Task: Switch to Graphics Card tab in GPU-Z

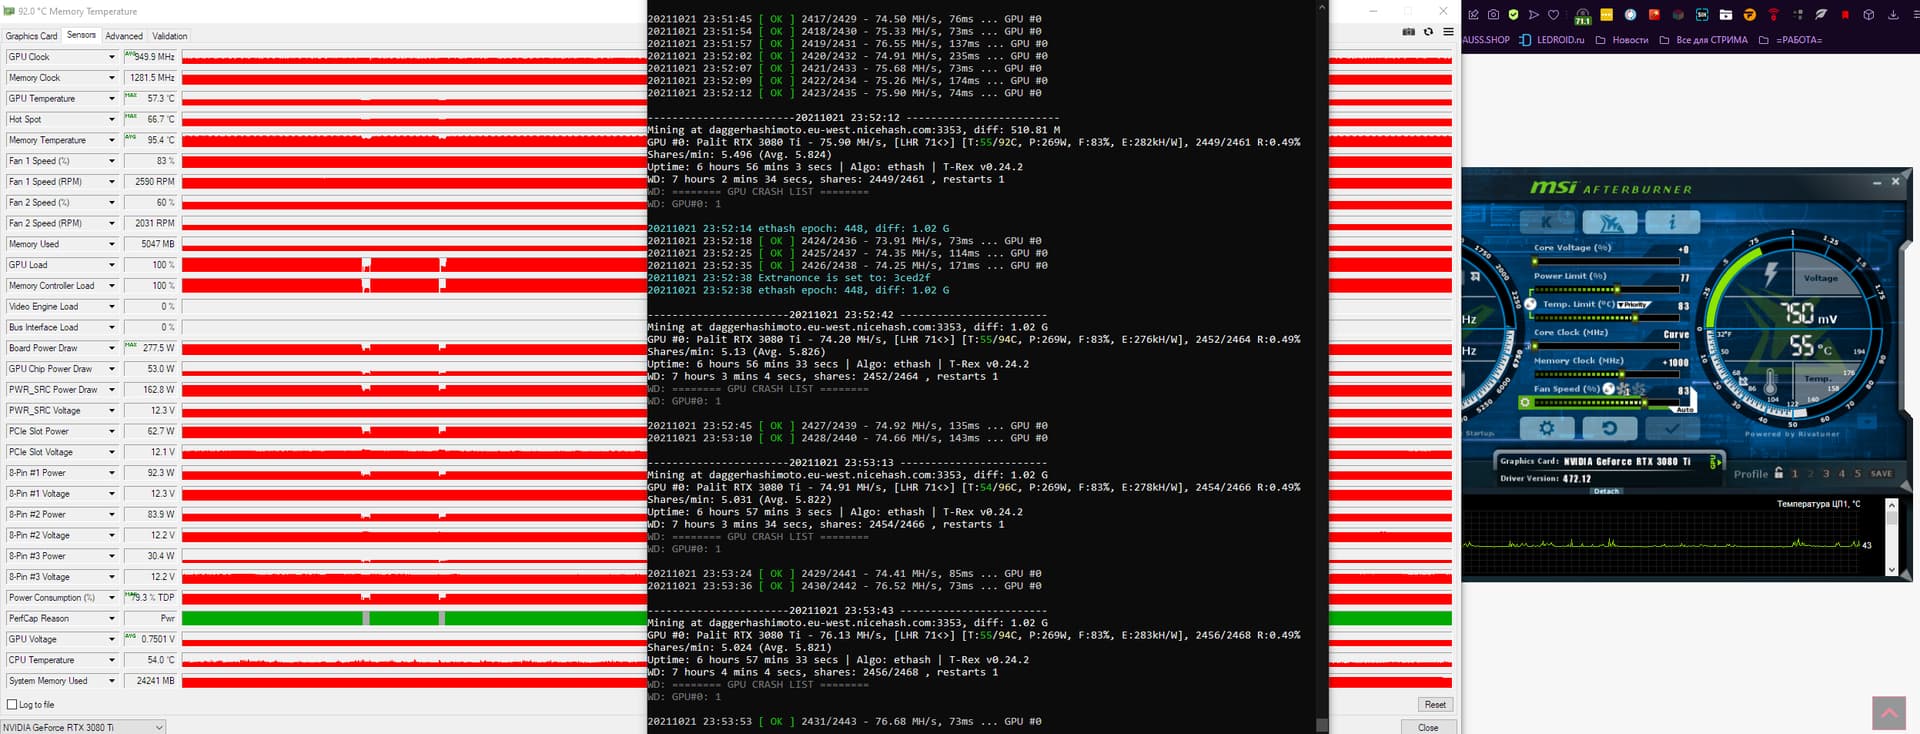Action: click(31, 36)
